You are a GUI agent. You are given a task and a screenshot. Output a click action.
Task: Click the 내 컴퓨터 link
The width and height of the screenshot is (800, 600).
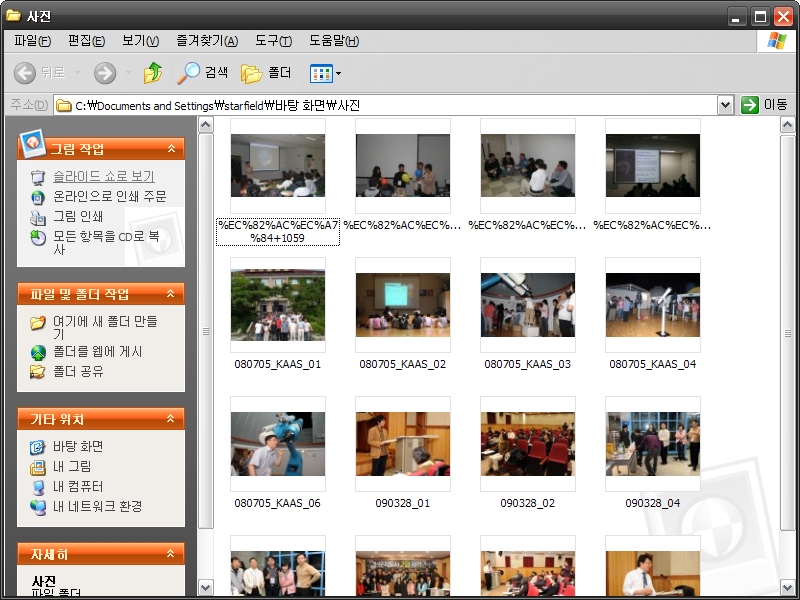click(x=78, y=486)
